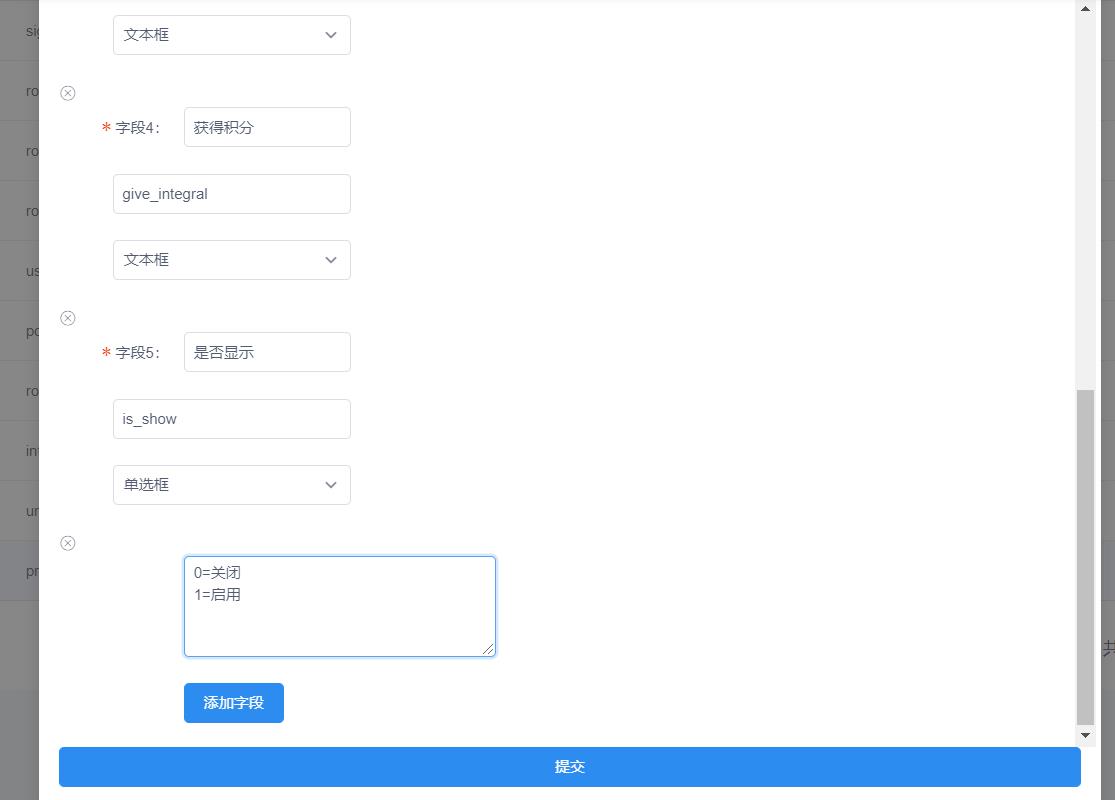This screenshot has width=1115, height=800.
Task: Remove field 5 using its circular delete icon
Action: pos(67,318)
